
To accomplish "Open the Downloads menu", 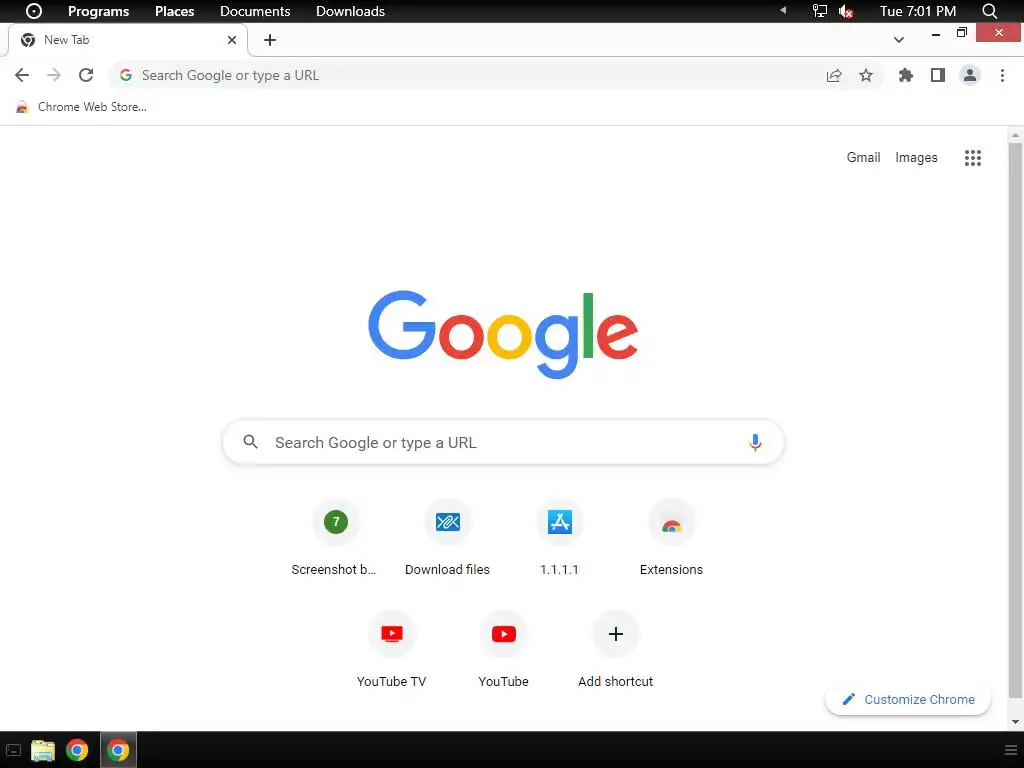I will click(x=351, y=11).
